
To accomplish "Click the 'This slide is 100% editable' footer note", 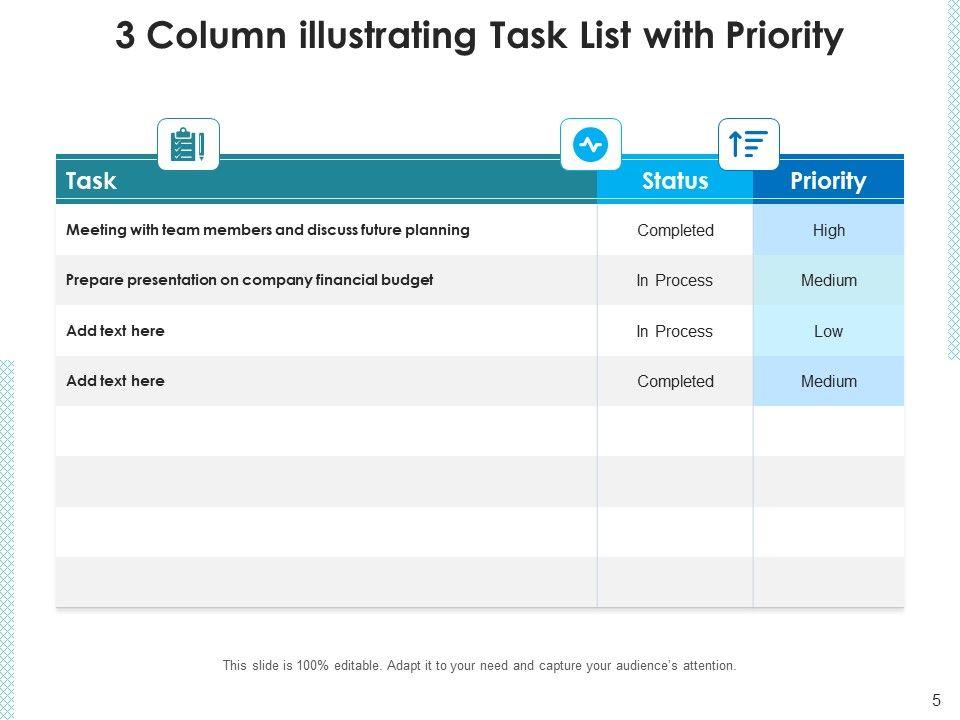I will click(x=479, y=666).
